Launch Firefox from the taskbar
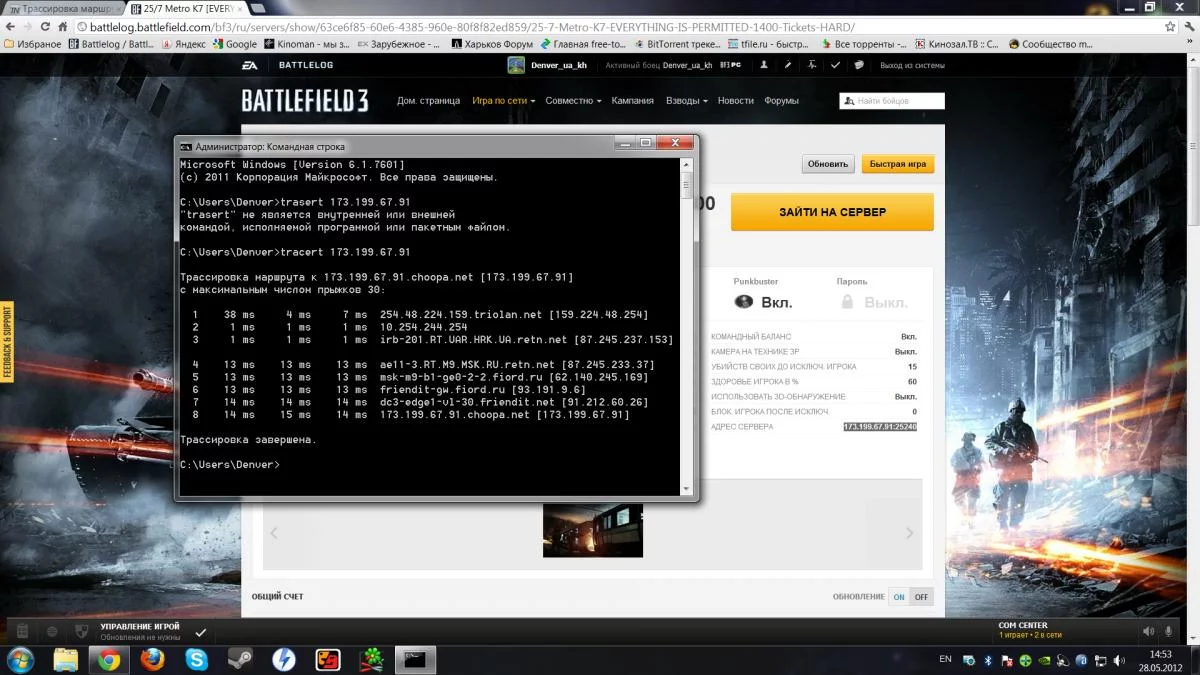 pos(152,659)
